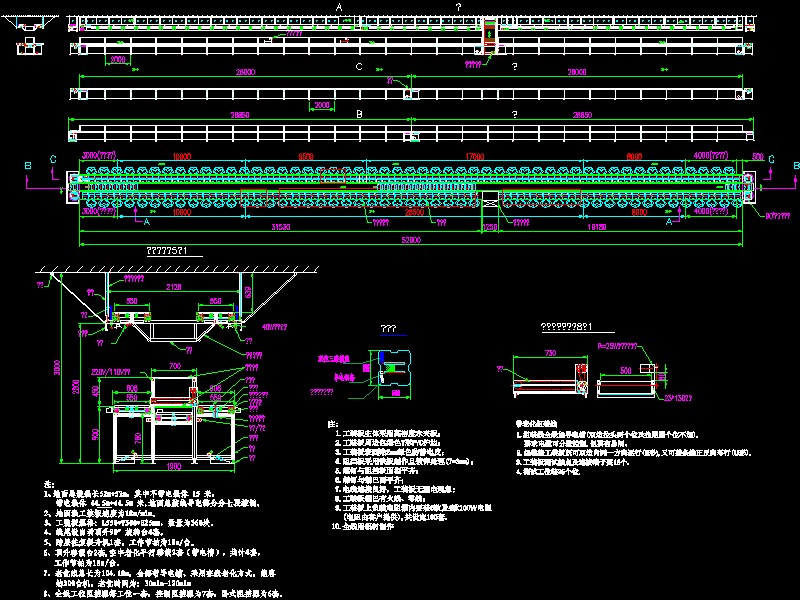Select the 26800 dimension on the upper run
Image resolution: width=800 pixels, height=600 pixels.
click(246, 71)
